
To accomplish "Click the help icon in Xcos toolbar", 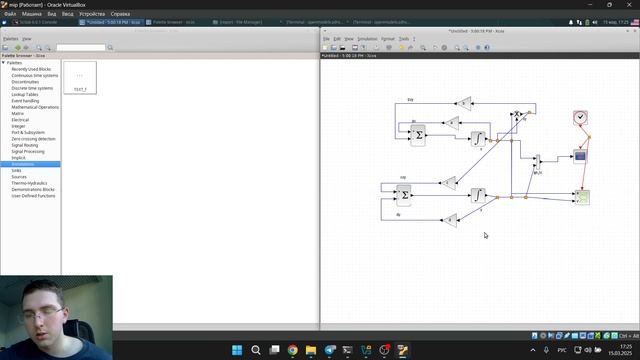I will (487, 48).
